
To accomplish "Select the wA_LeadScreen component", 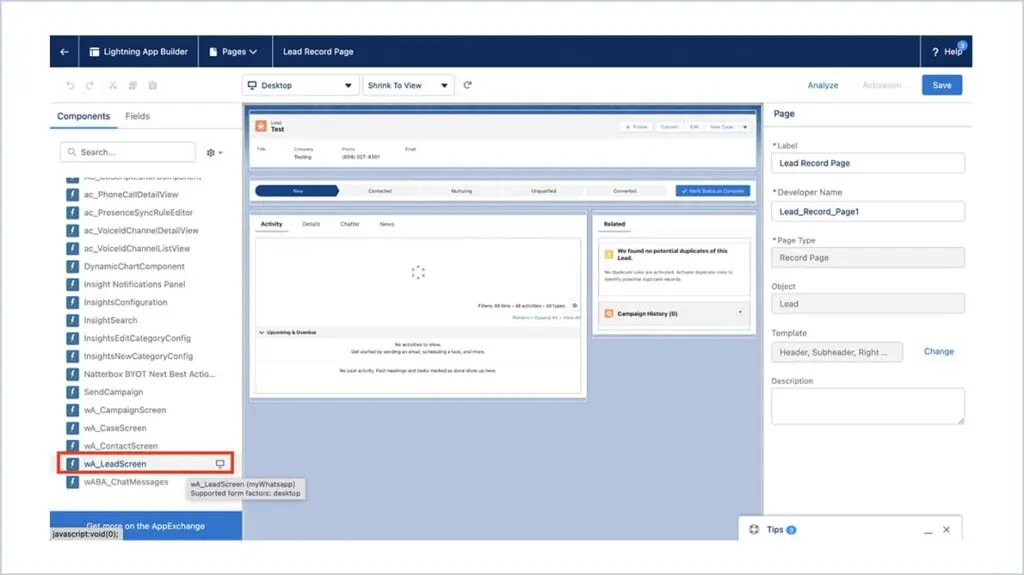I will pyautogui.click(x=145, y=463).
